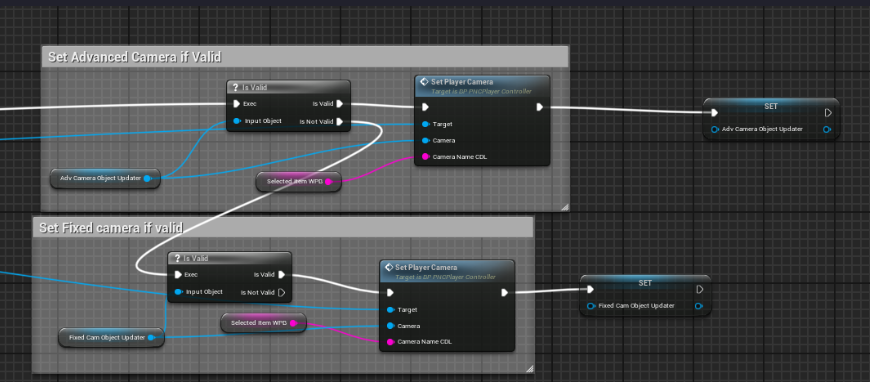Click the resize handle of the Set Advanced Camera comment box
Viewport: 870px width, 382px height.
564,207
